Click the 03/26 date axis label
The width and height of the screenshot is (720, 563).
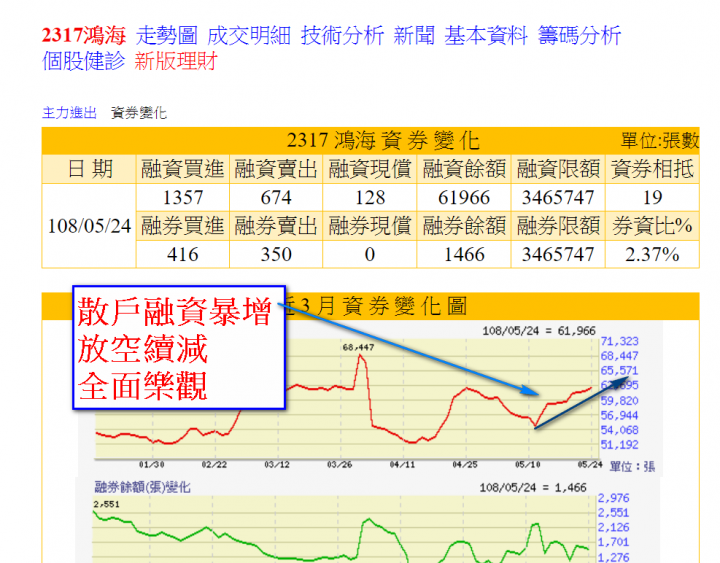pyautogui.click(x=339, y=465)
